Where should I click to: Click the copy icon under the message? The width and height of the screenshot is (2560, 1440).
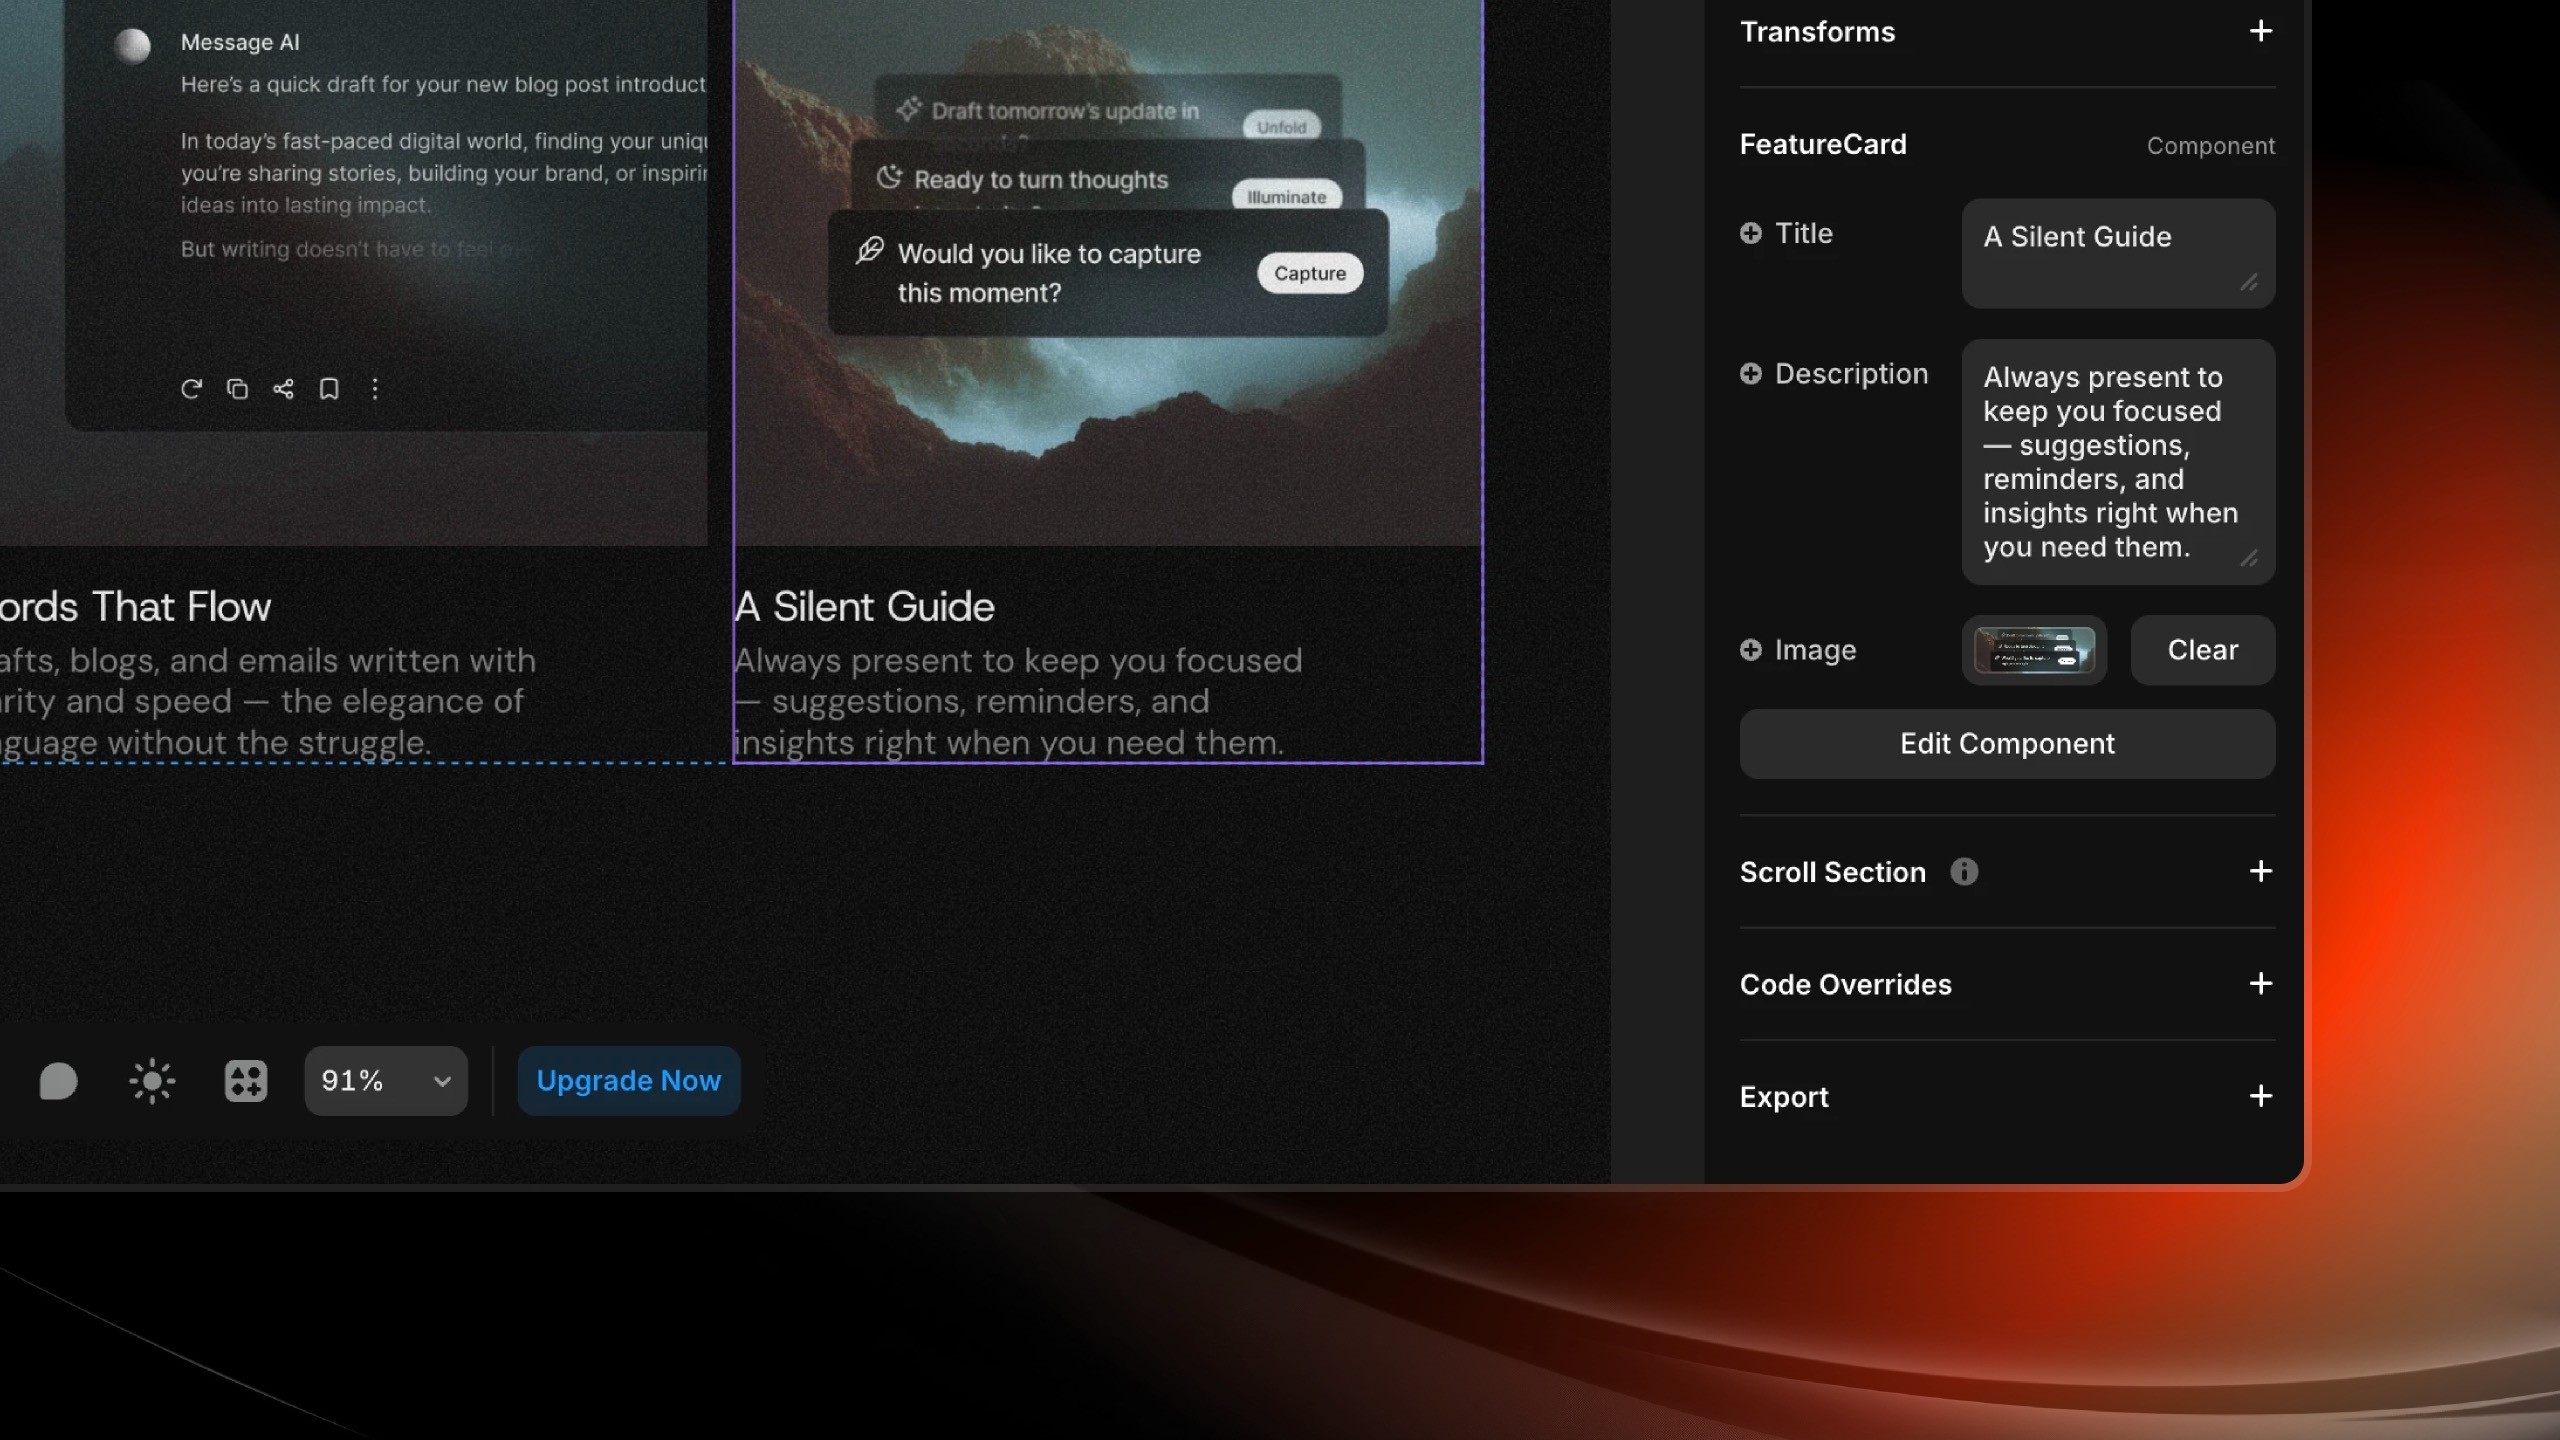pyautogui.click(x=237, y=389)
